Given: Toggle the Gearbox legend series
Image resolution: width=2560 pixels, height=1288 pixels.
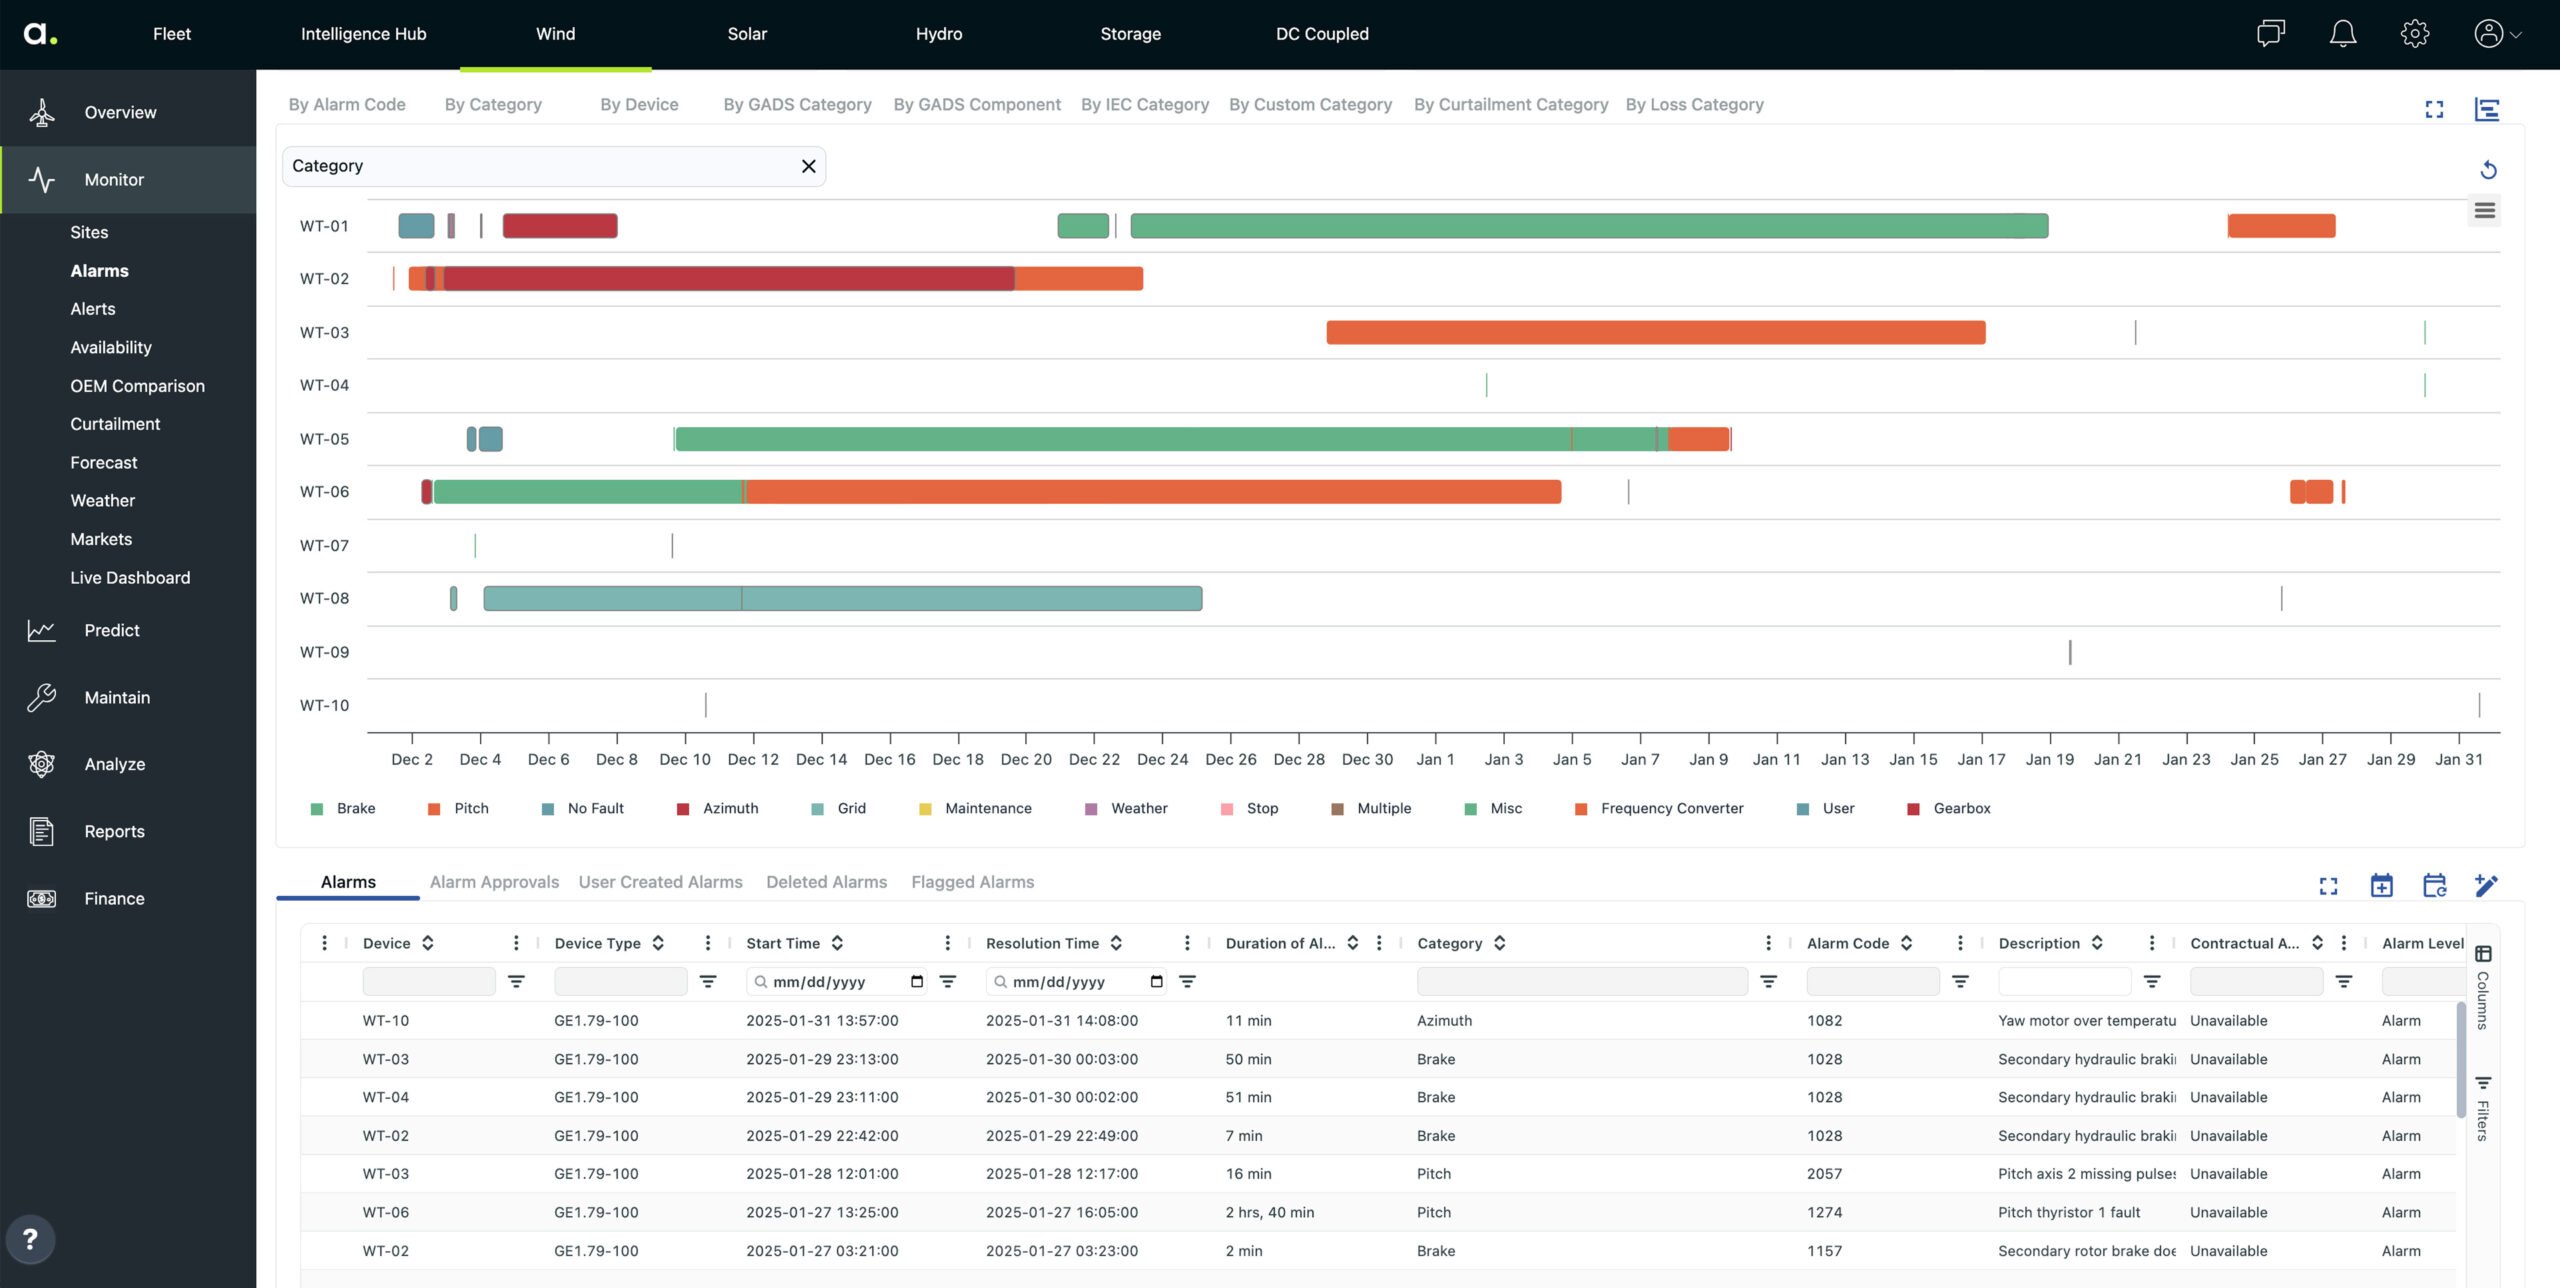Looking at the screenshot, I should click(1960, 808).
